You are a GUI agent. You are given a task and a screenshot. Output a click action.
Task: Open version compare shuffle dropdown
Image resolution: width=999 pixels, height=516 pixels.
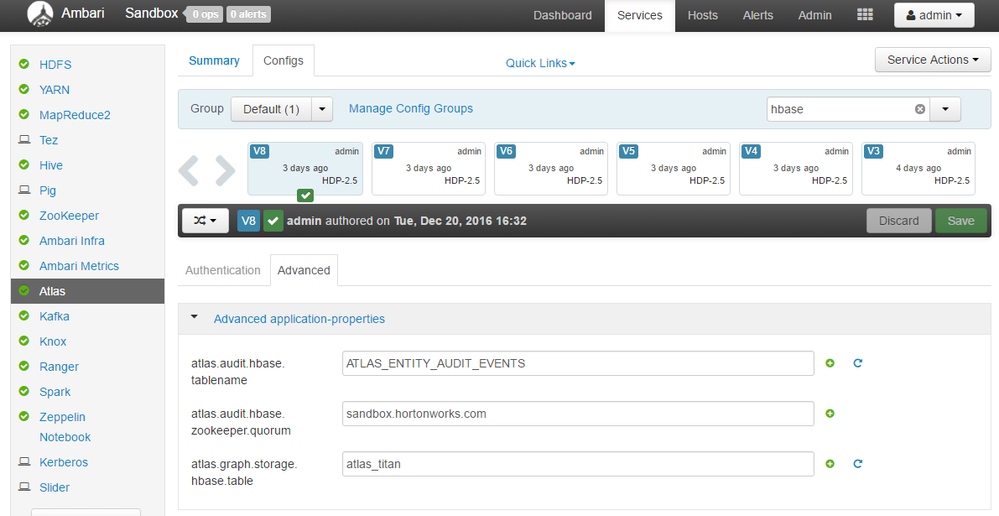(x=205, y=221)
